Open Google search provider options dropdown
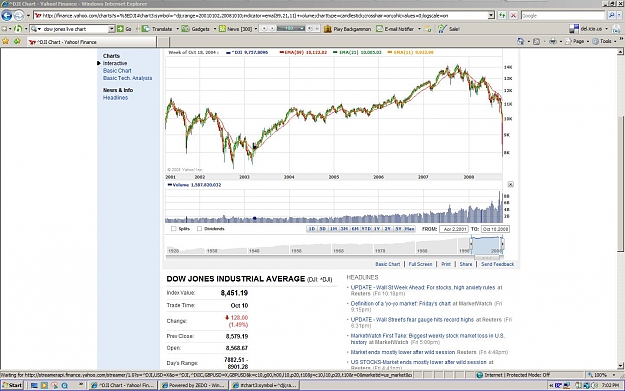Image resolution: width=625 pixels, height=391 pixels. tap(619, 16)
